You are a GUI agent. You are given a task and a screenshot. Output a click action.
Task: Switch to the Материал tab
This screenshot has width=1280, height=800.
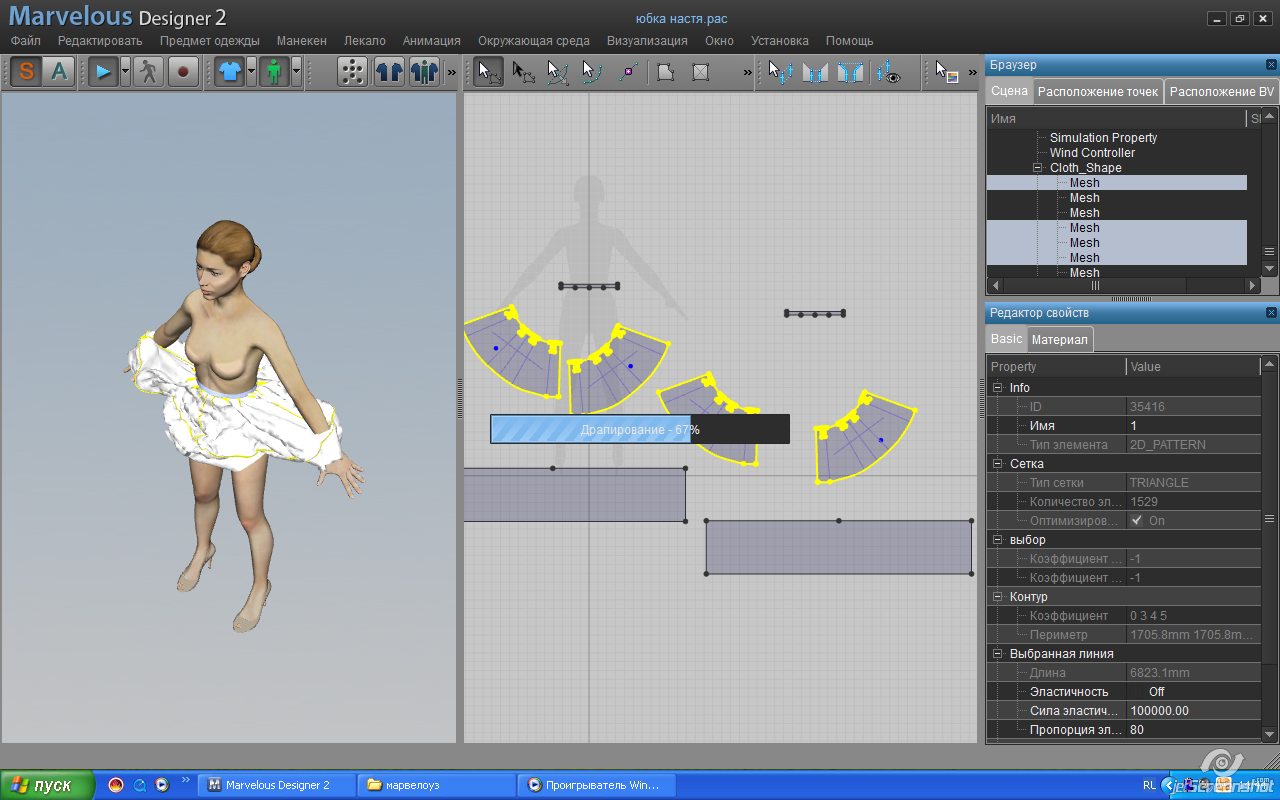click(x=1059, y=340)
